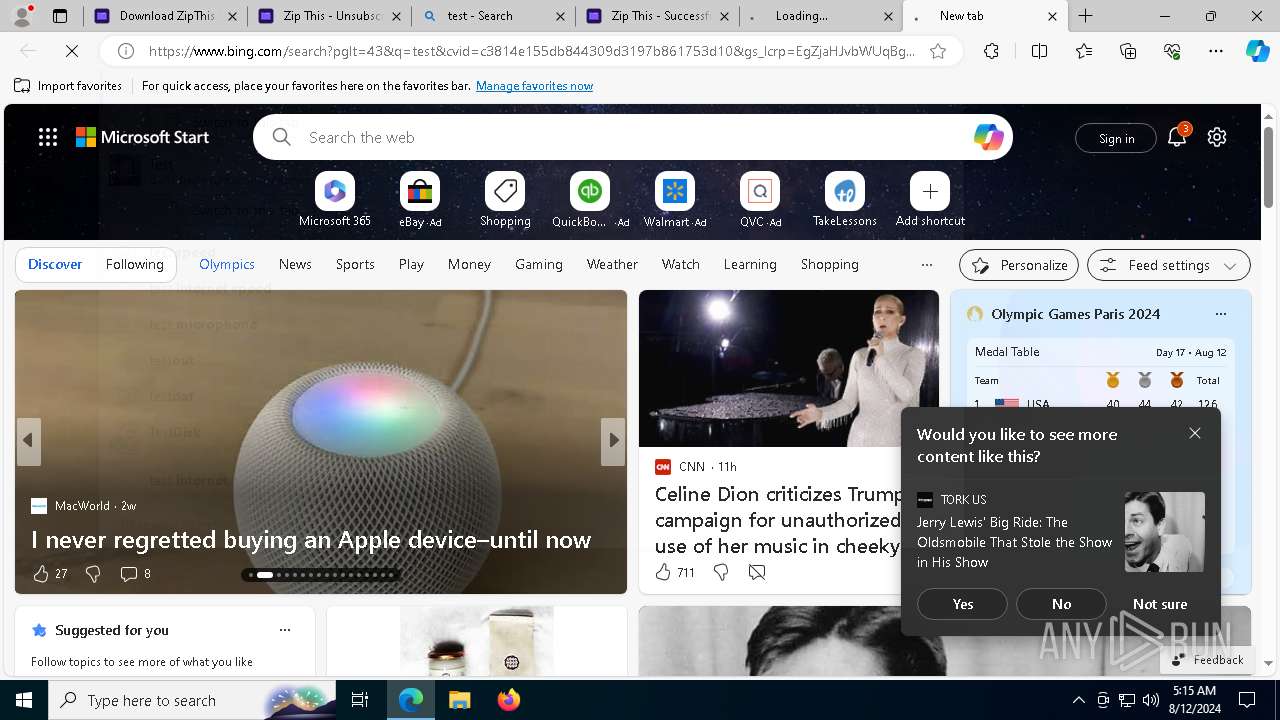Show hidden system tray icons
1280x720 pixels.
pos(1078,700)
